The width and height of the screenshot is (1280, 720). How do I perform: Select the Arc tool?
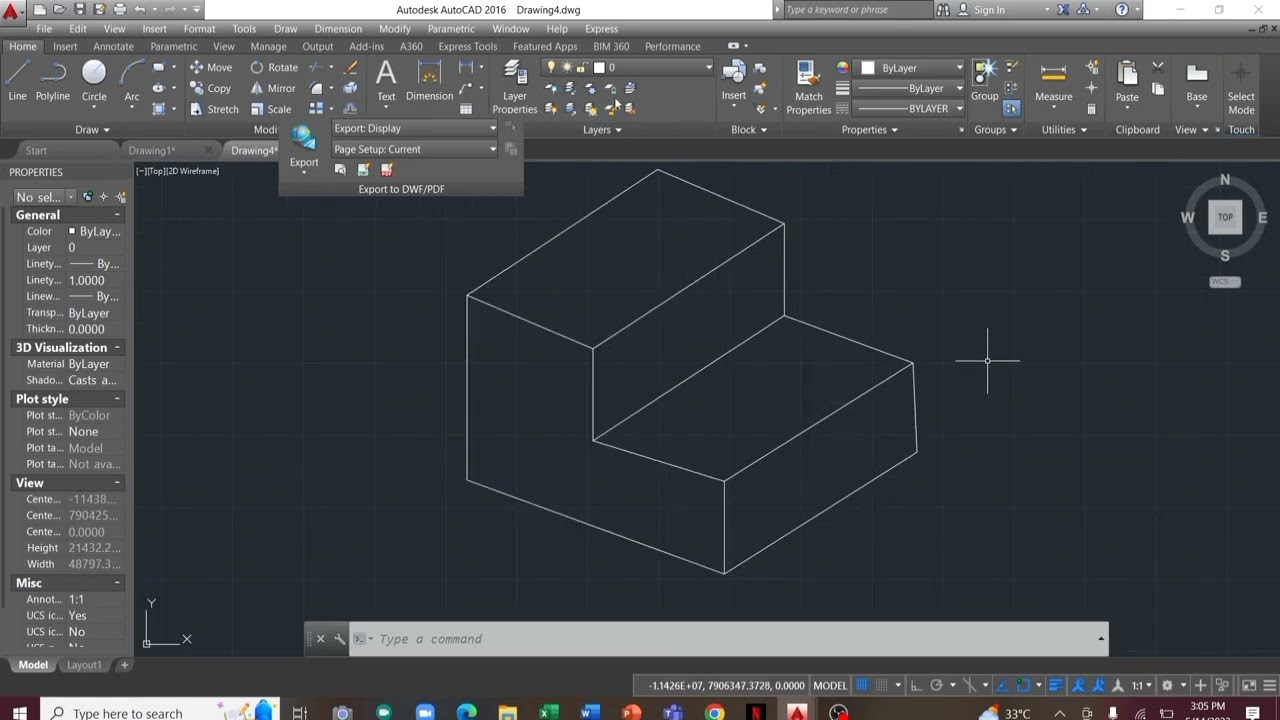point(132,82)
